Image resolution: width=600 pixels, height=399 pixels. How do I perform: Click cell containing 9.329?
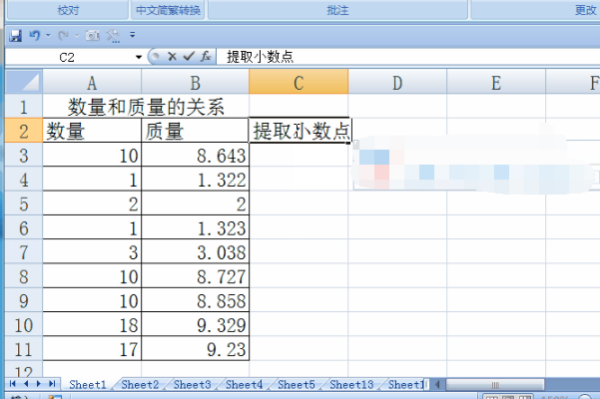(x=195, y=325)
